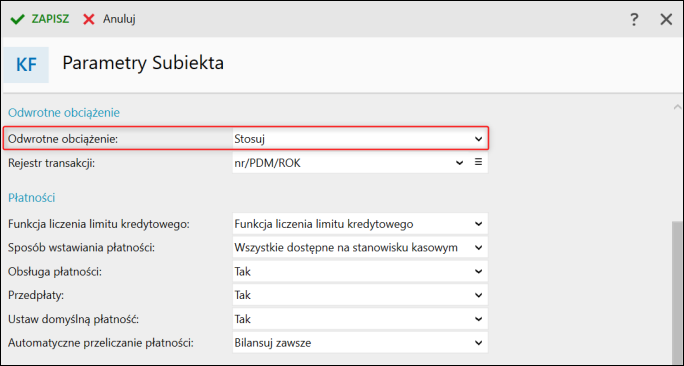Close the Parametry Subiekta window
This screenshot has width=684, height=366.
point(666,20)
